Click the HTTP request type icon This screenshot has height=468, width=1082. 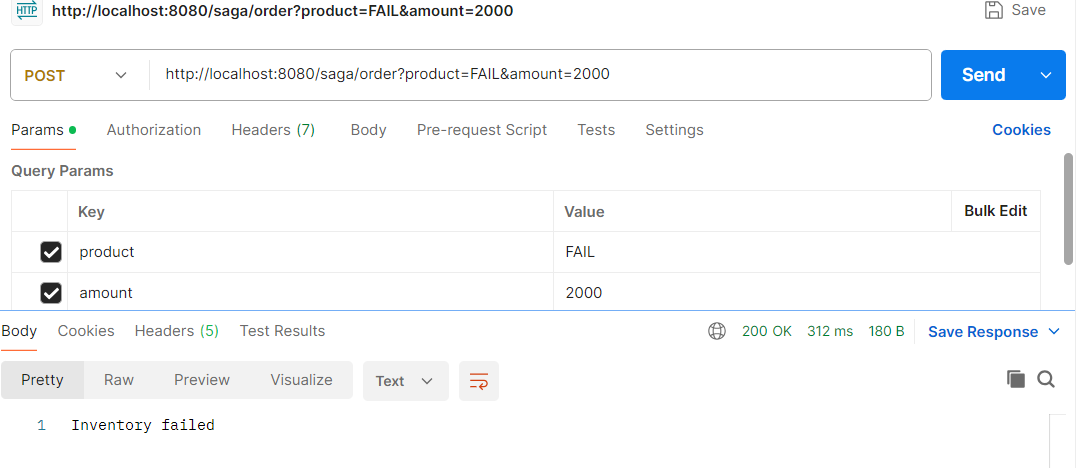pos(27,10)
